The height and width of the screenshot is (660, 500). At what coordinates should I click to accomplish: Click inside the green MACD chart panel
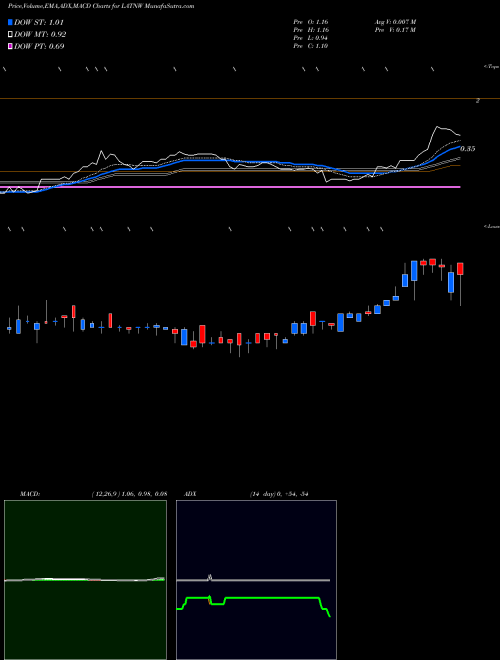point(85,580)
